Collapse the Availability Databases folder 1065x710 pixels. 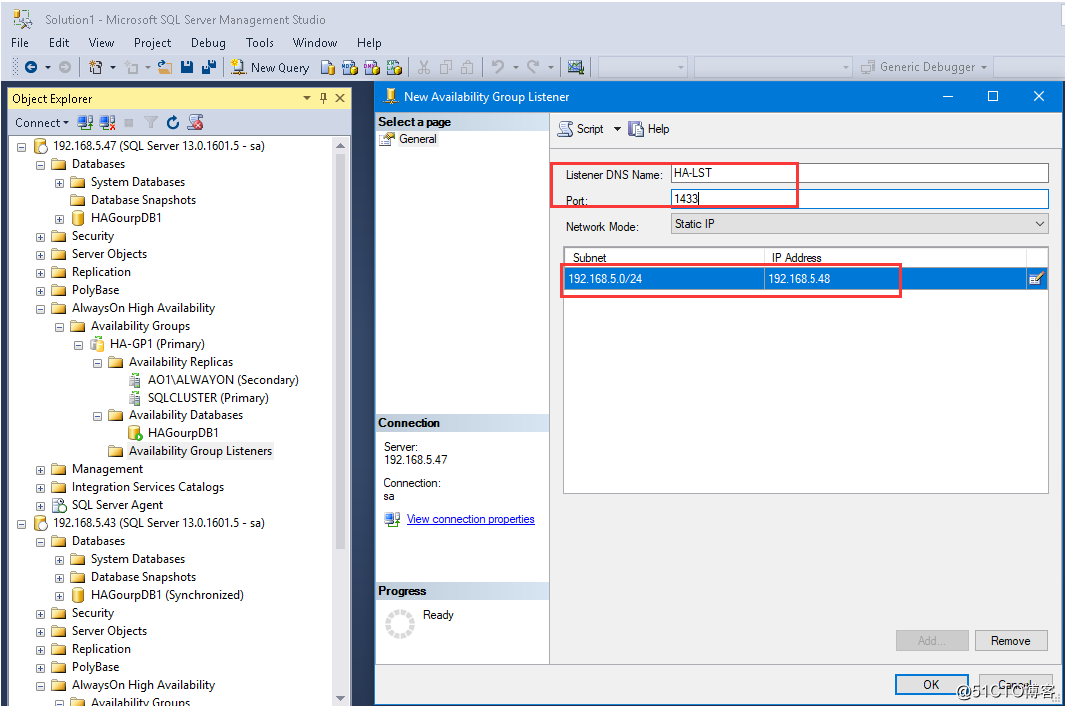(98, 416)
